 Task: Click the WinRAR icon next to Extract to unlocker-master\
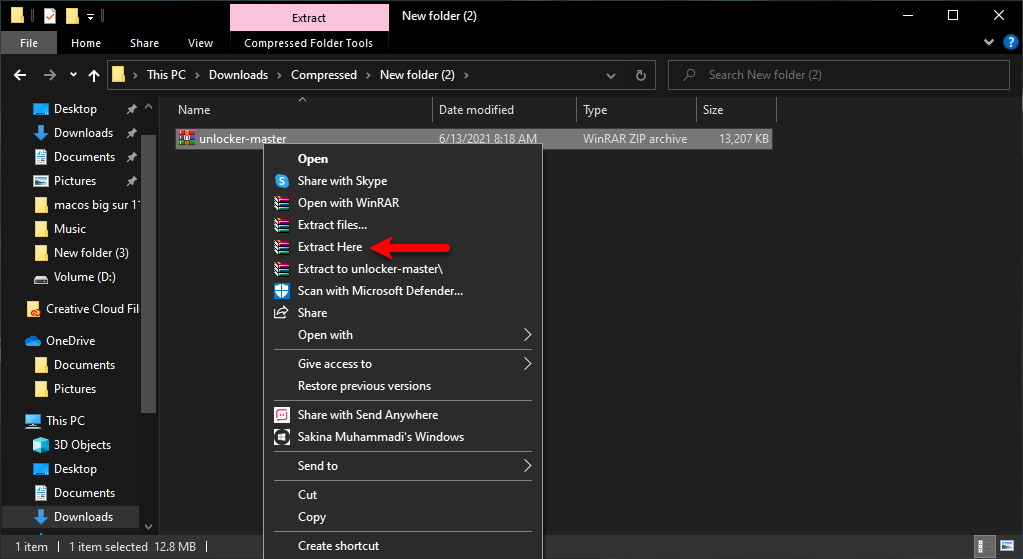click(282, 269)
